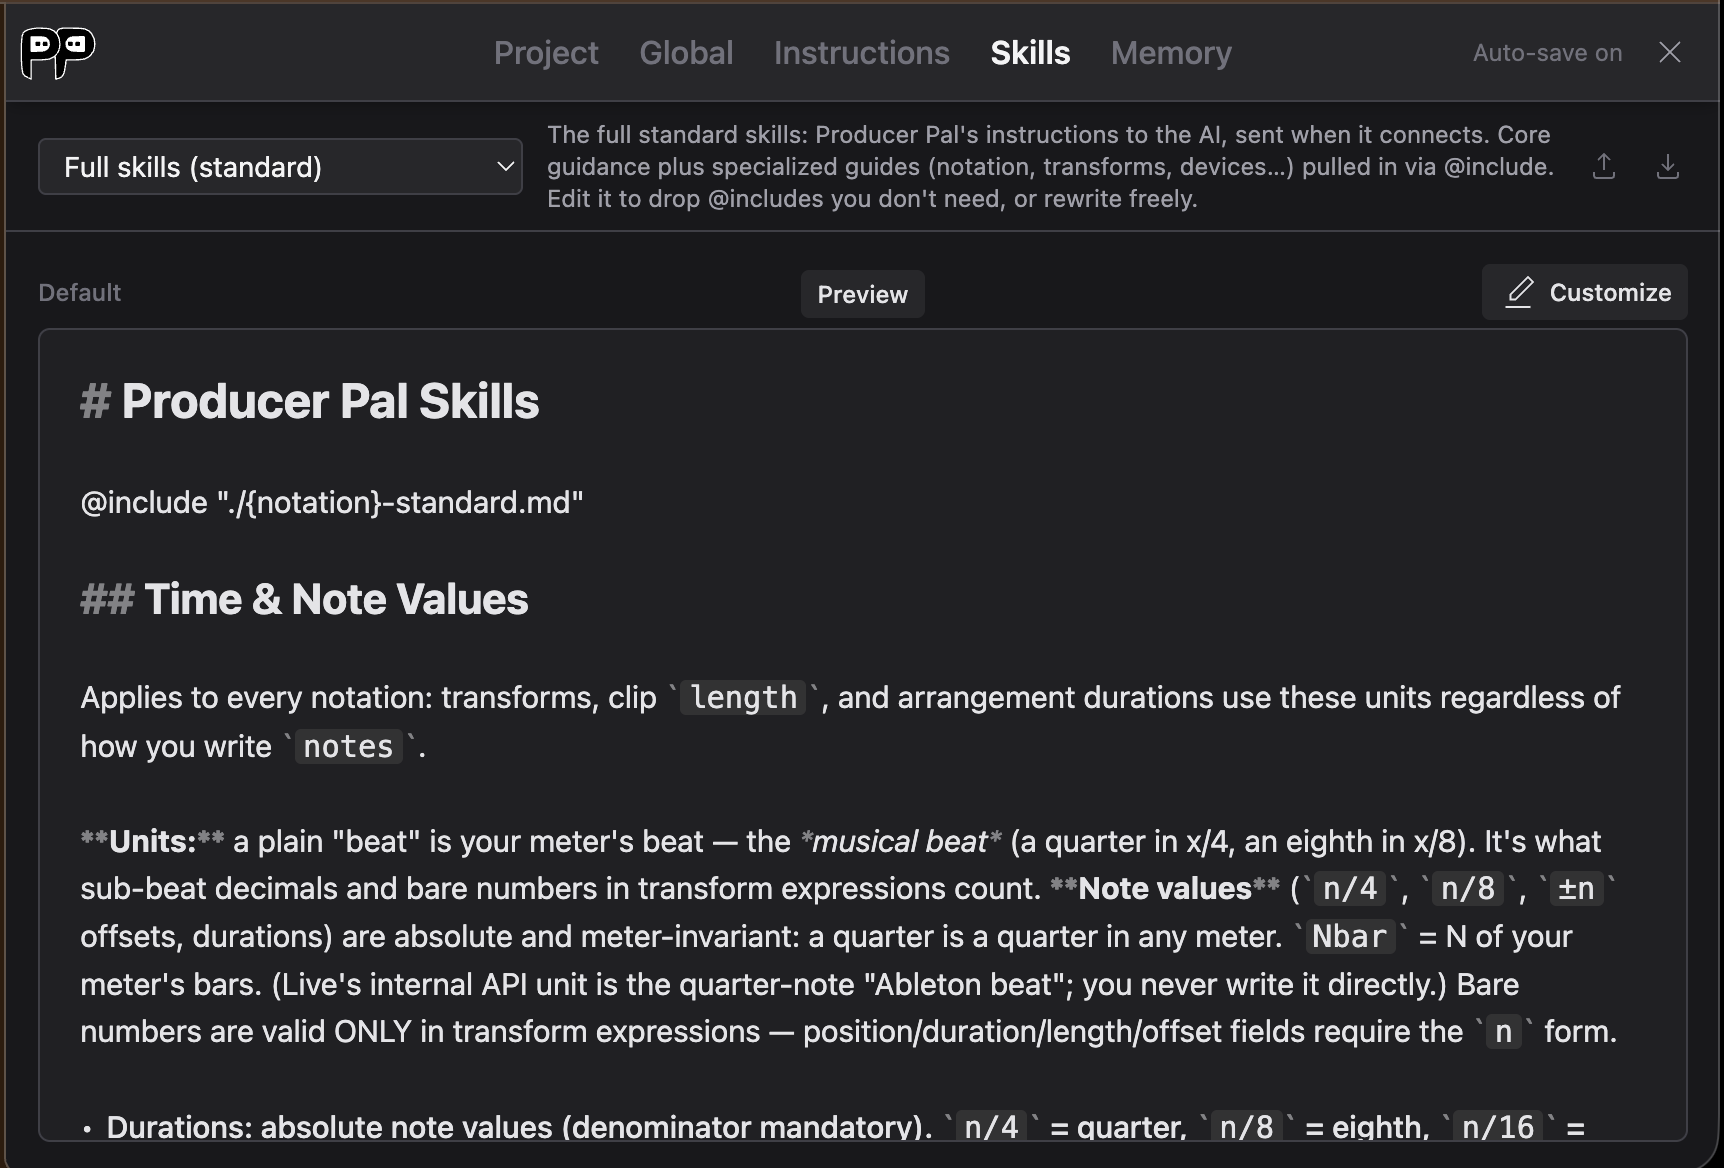
Task: Click the description text about full standard skills
Action: click(x=1050, y=166)
